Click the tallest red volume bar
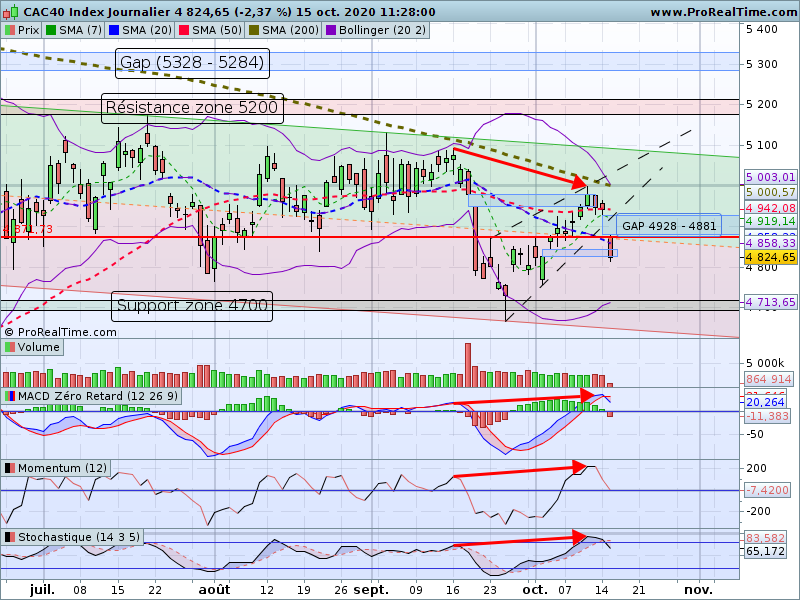Image resolution: width=800 pixels, height=600 pixels. tap(468, 365)
